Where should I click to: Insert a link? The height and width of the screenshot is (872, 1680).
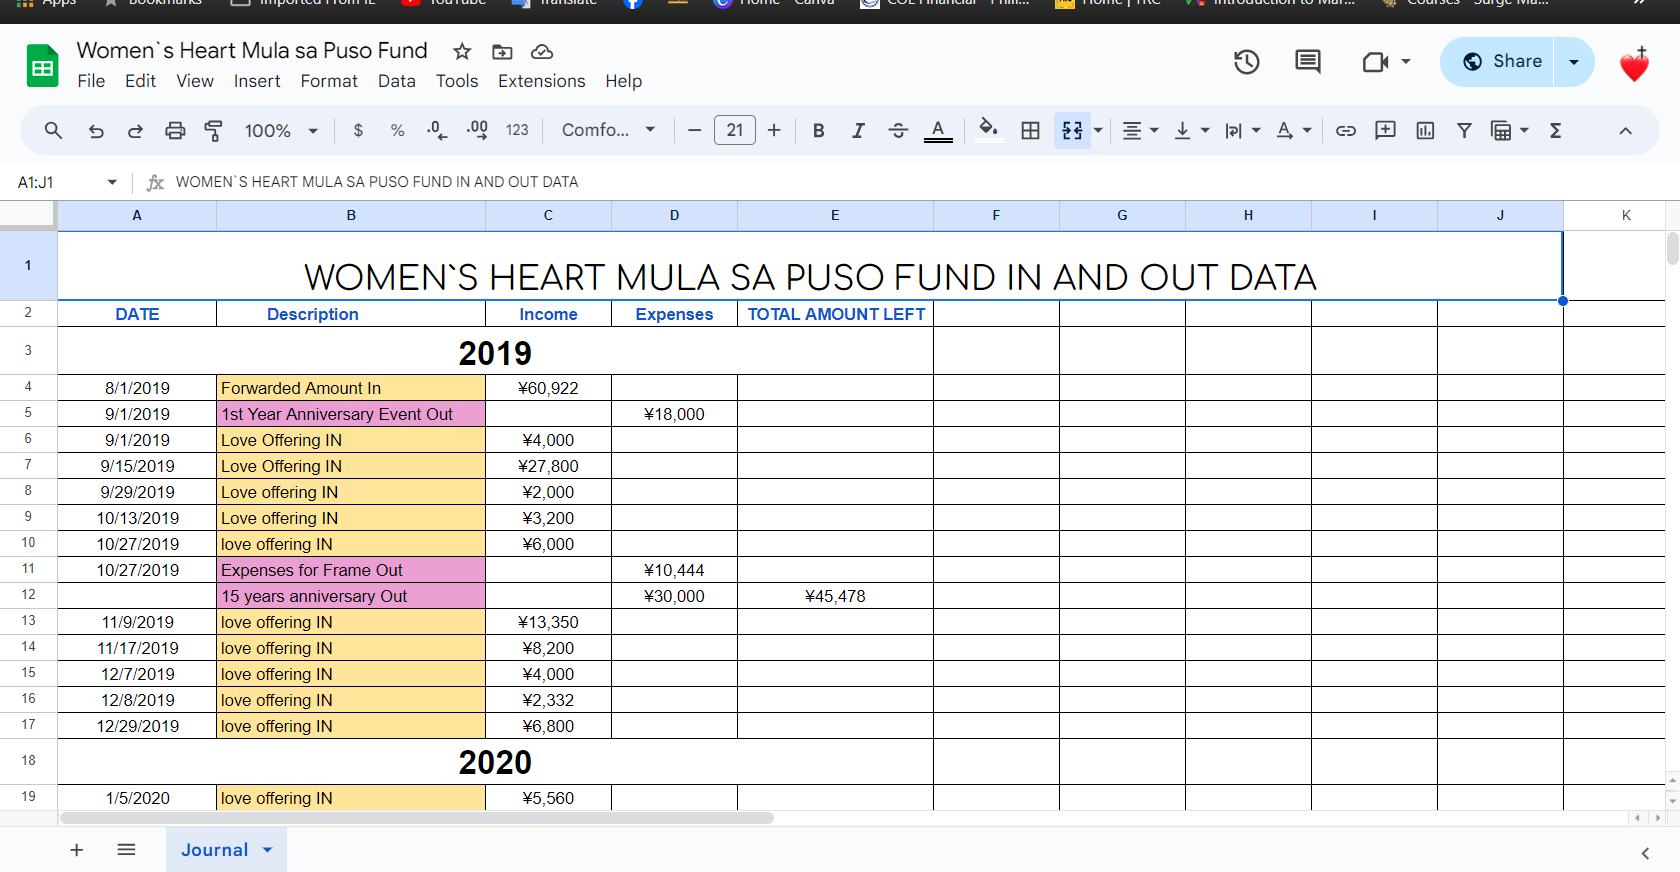click(1346, 130)
